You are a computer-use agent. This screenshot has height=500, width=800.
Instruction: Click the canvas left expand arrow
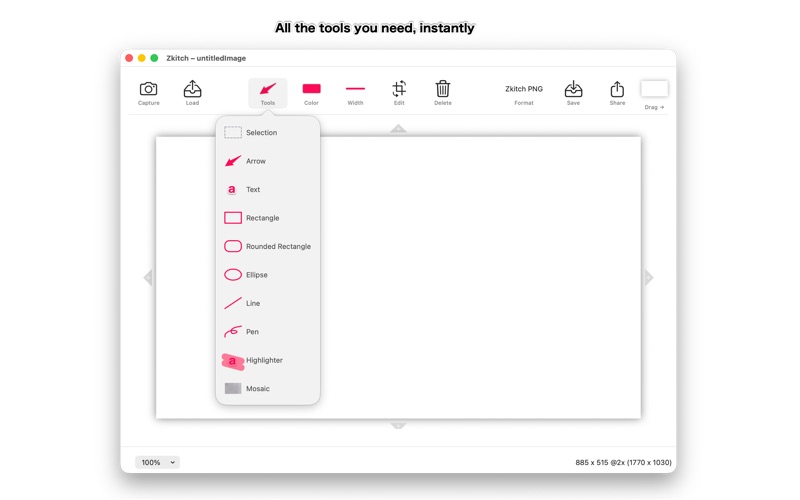click(148, 278)
